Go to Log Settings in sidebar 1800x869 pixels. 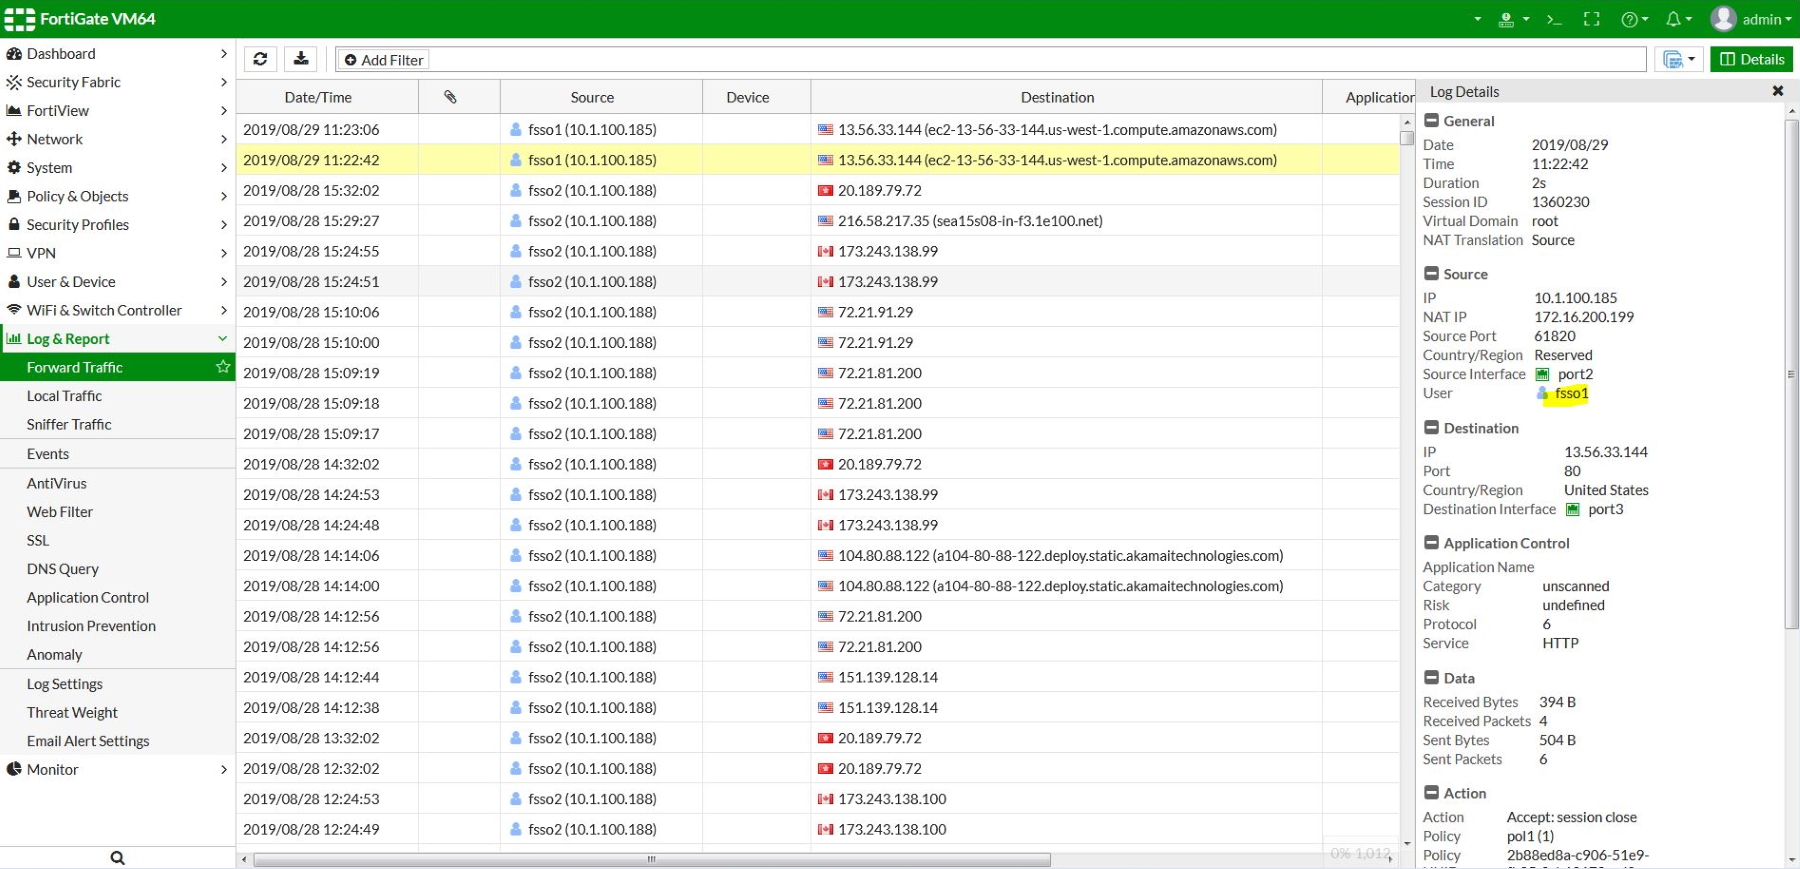(65, 684)
